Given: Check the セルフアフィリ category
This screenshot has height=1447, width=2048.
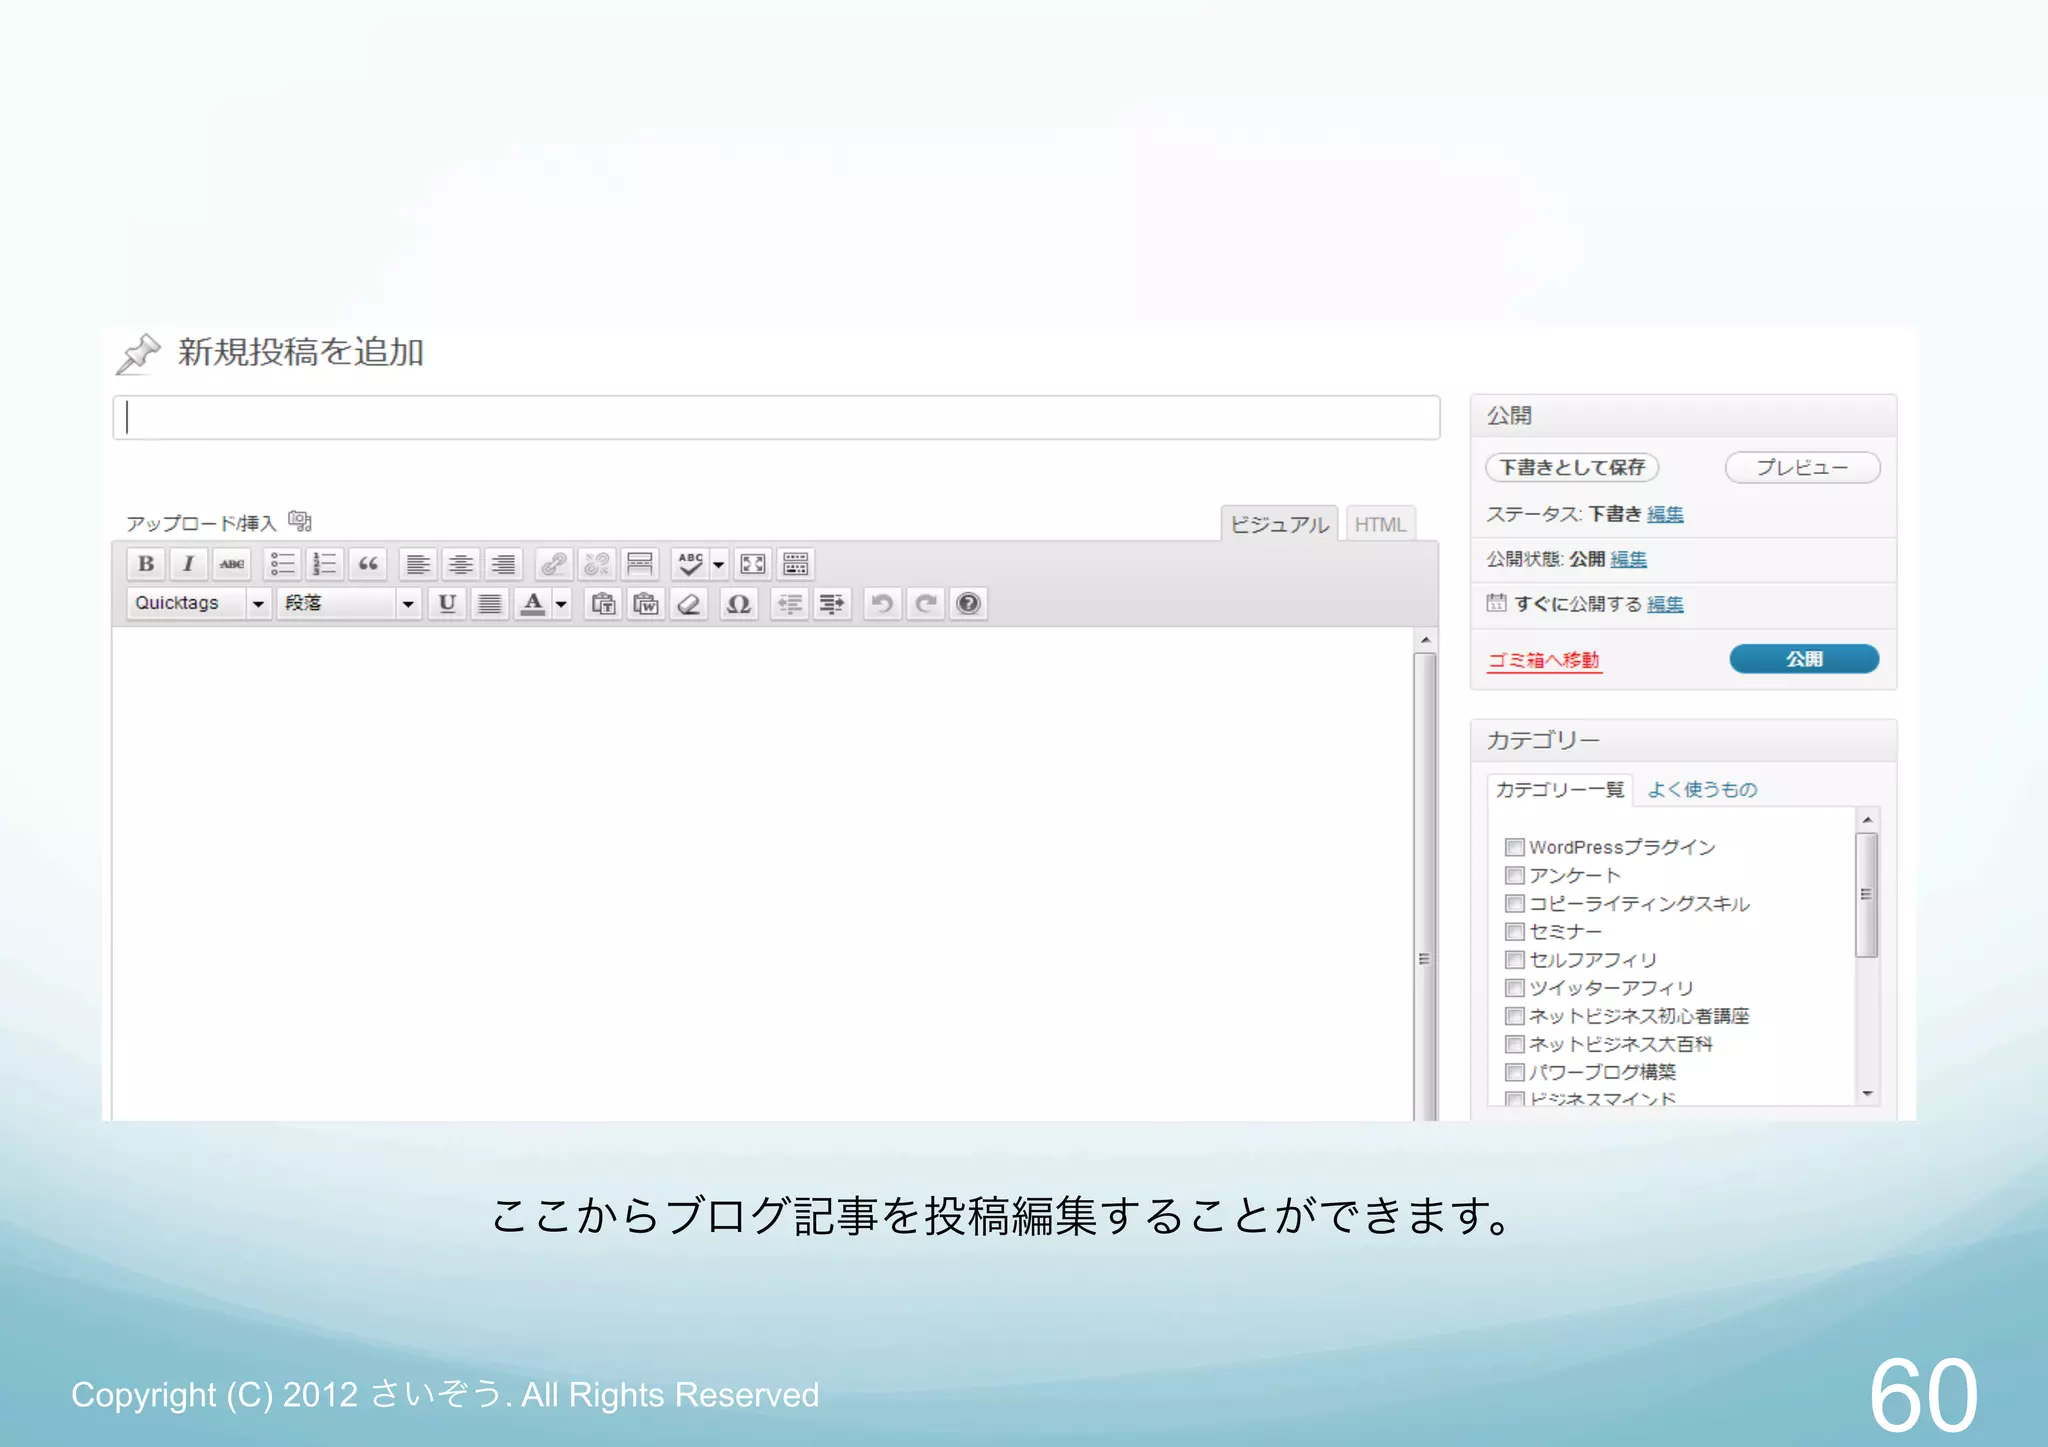Looking at the screenshot, I should [1515, 959].
